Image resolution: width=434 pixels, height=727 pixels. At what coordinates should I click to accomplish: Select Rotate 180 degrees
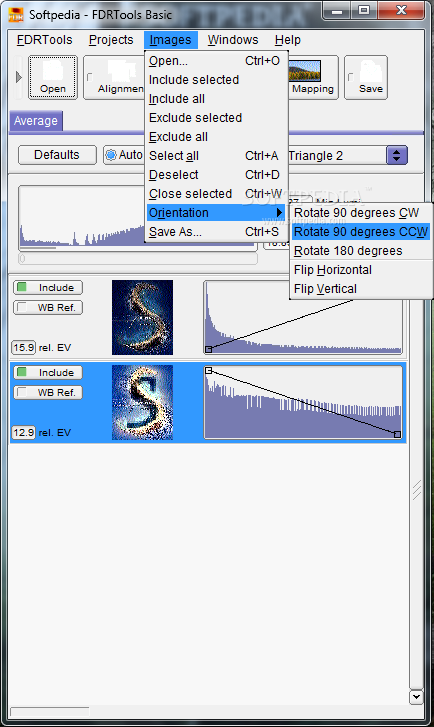(361, 251)
